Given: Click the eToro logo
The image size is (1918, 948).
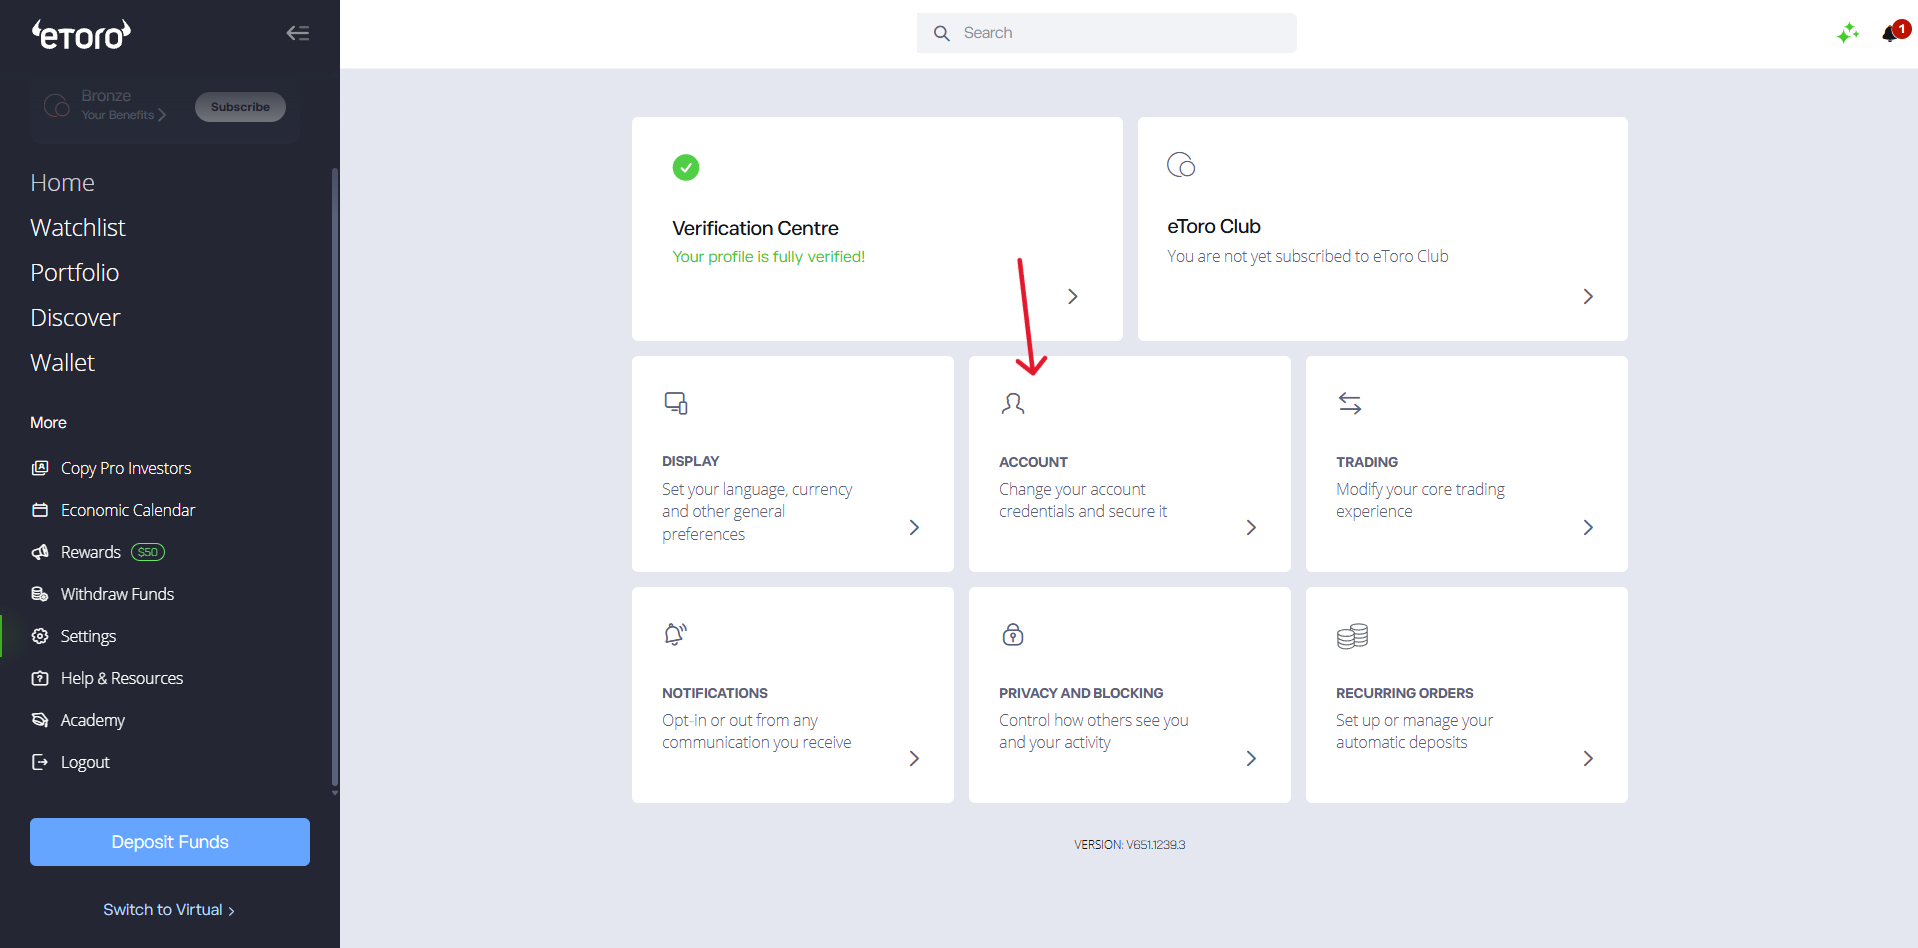Looking at the screenshot, I should [81, 35].
